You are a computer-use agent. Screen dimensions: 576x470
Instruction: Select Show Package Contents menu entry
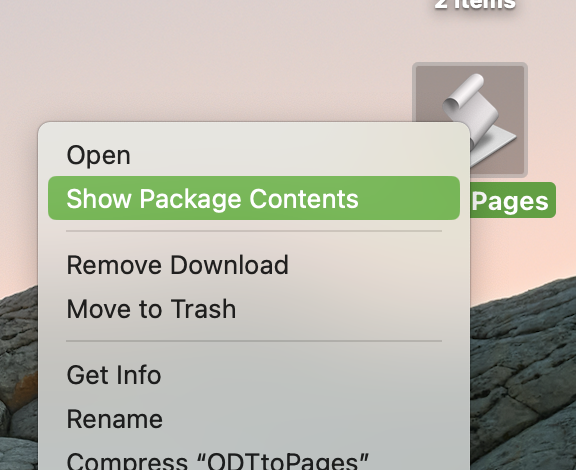coord(253,198)
